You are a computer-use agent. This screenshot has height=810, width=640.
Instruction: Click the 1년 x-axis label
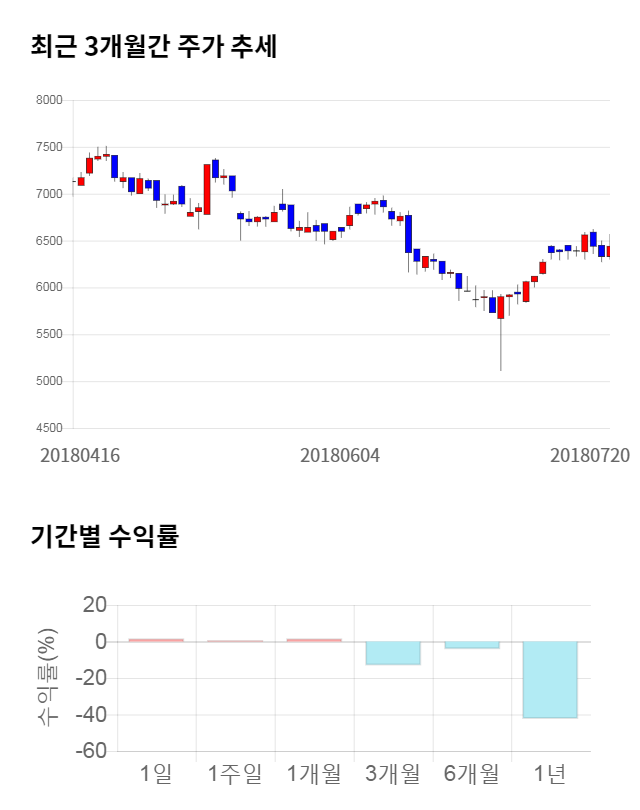click(550, 773)
